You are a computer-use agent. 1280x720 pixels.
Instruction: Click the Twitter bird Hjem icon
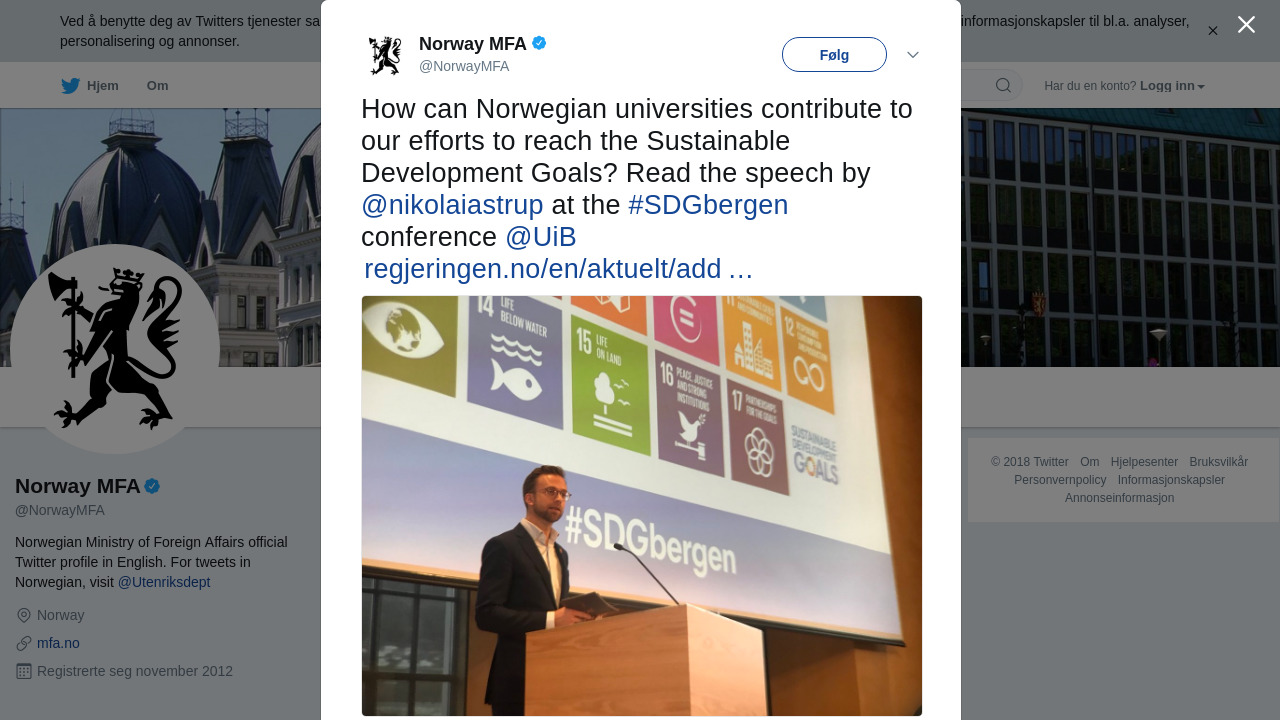click(70, 86)
